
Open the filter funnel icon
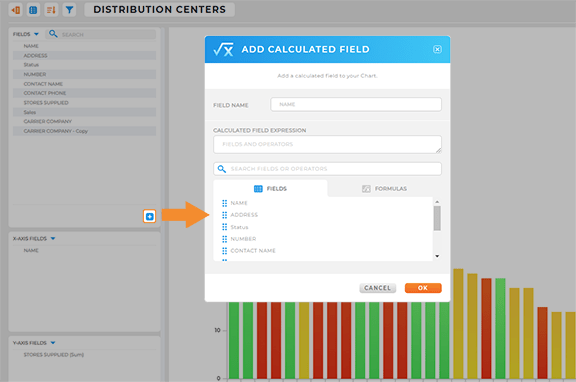[69, 10]
